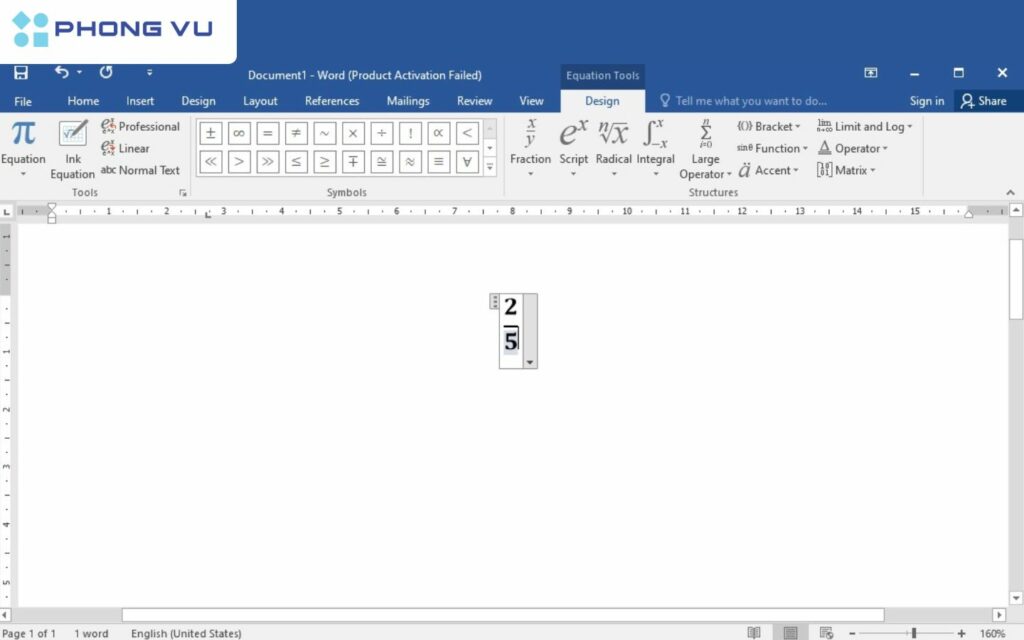This screenshot has width=1024, height=640.
Task: Expand the Limit and Log dropdown
Action: (864, 127)
